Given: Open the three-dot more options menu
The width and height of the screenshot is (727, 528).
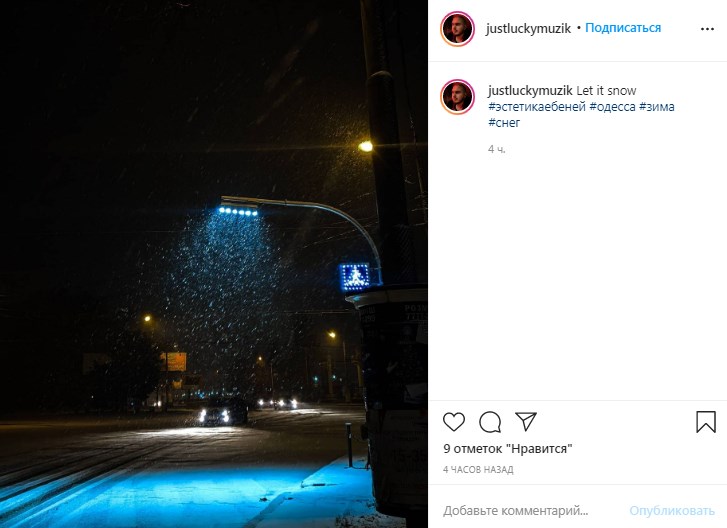Looking at the screenshot, I should tap(707, 29).
